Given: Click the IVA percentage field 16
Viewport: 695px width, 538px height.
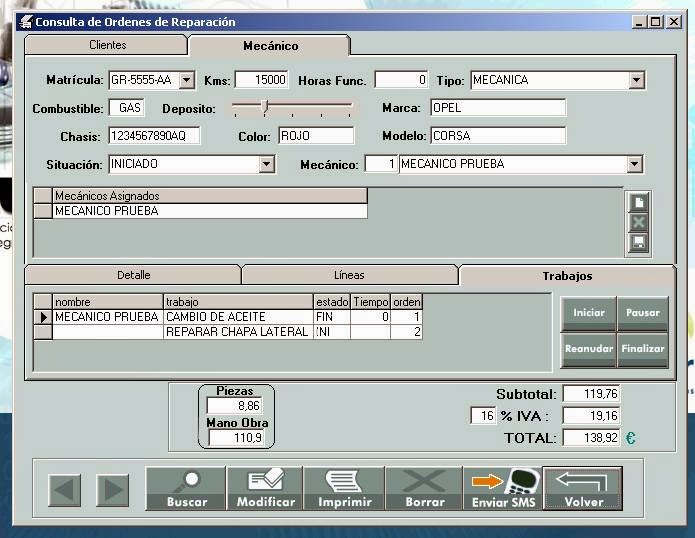Looking at the screenshot, I should pyautogui.click(x=483, y=416).
